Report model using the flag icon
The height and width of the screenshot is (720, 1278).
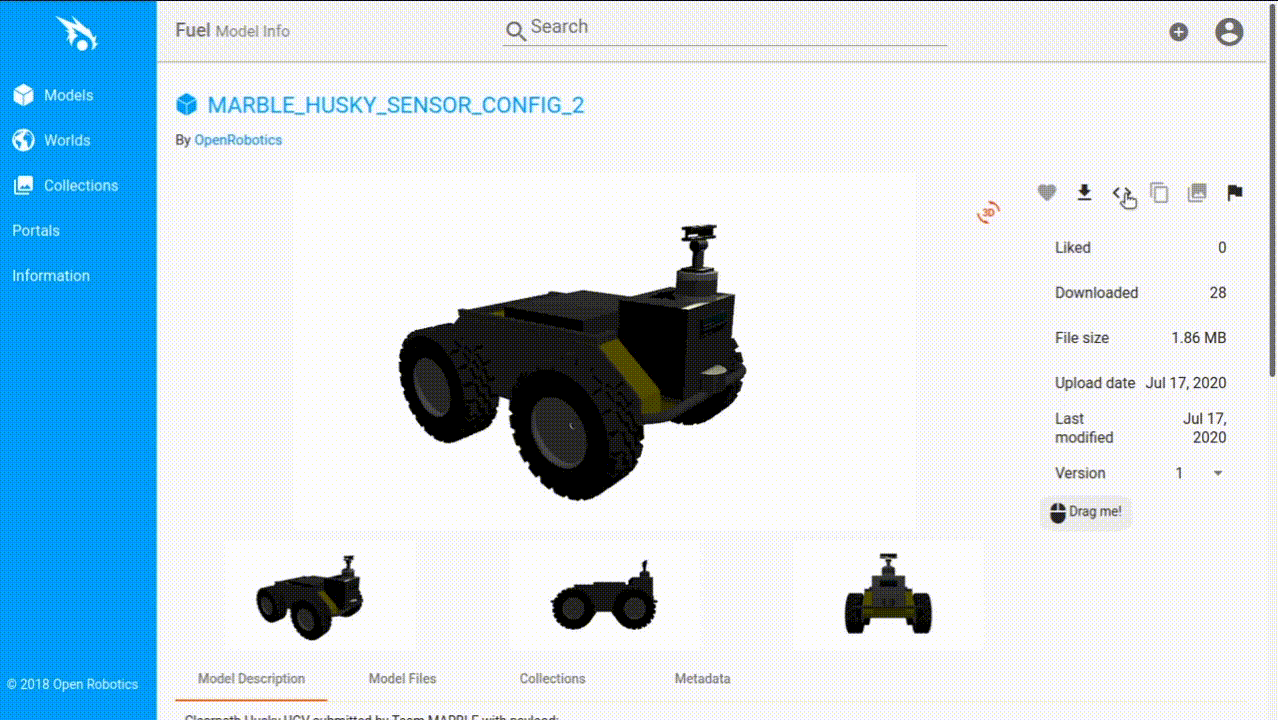tap(1235, 193)
